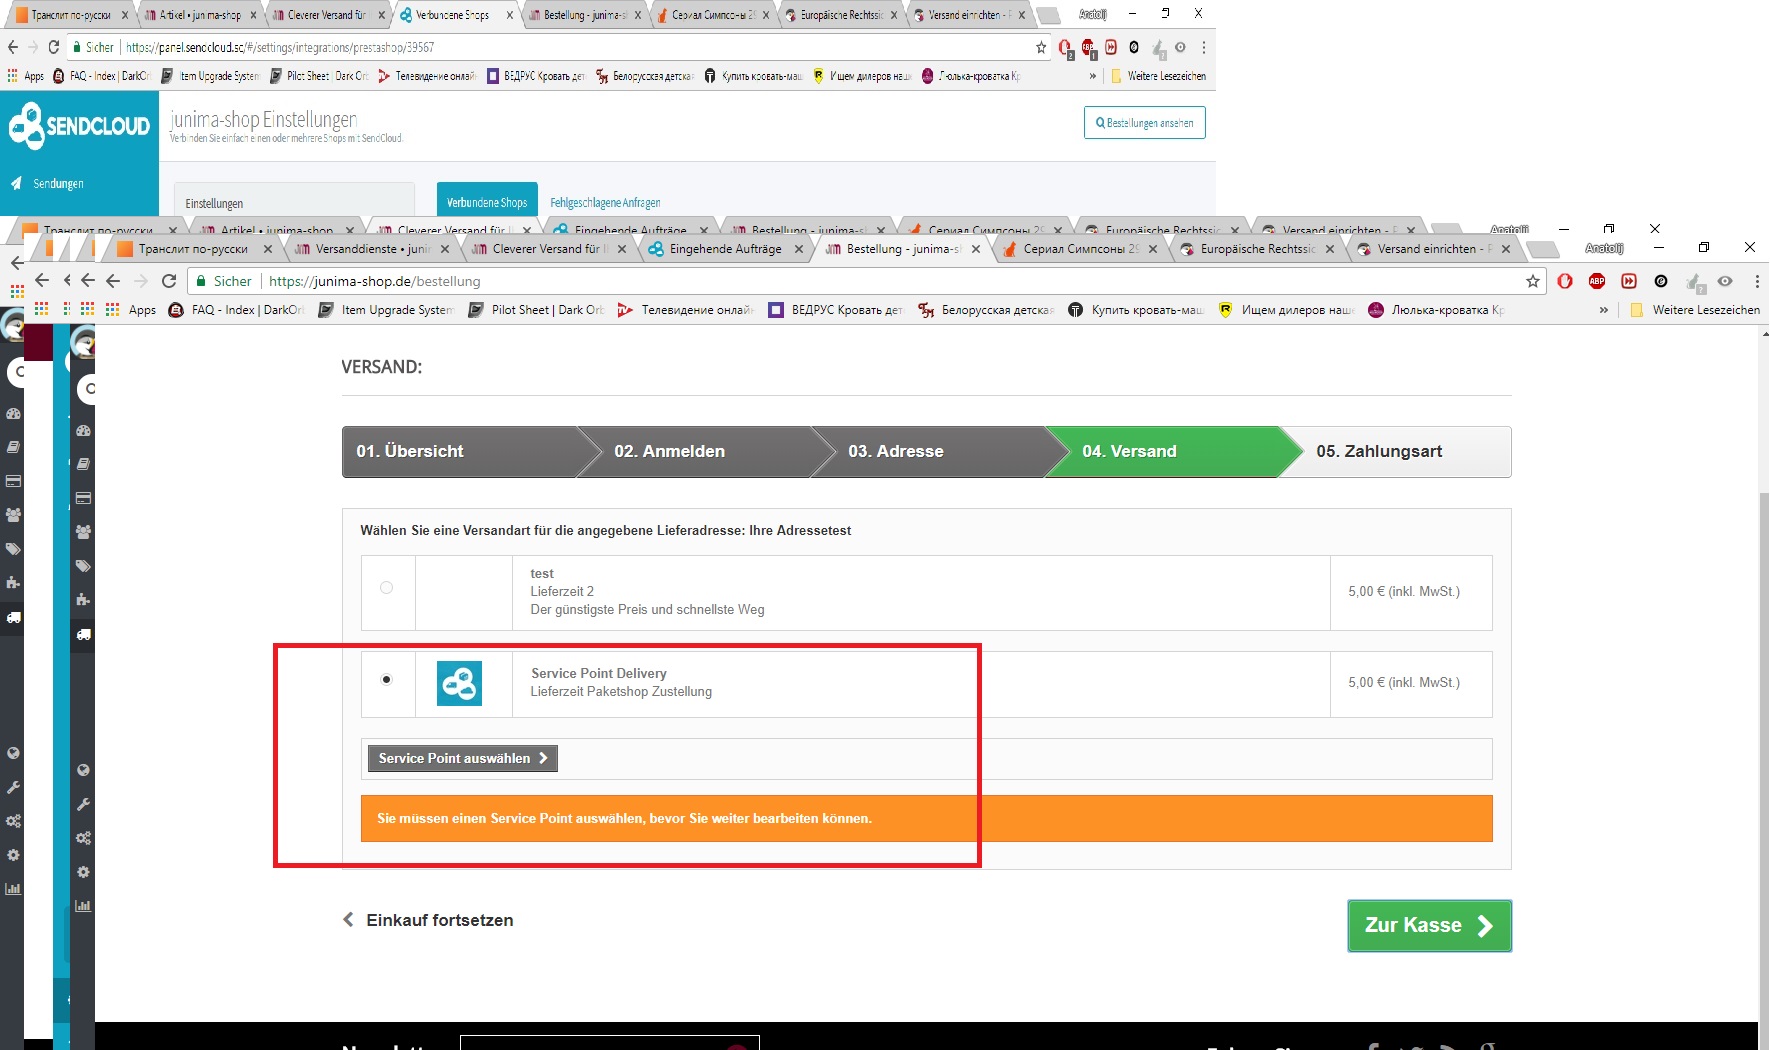This screenshot has height=1050, width=1770.
Task: Open Adblock Plus in the junima-shop window
Action: [1597, 281]
